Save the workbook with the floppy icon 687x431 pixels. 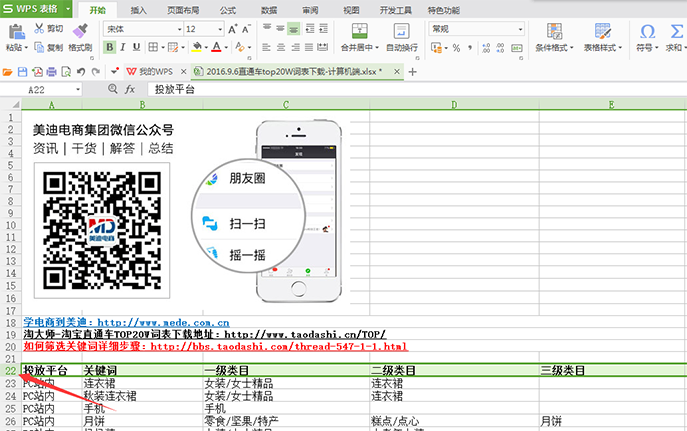point(22,72)
